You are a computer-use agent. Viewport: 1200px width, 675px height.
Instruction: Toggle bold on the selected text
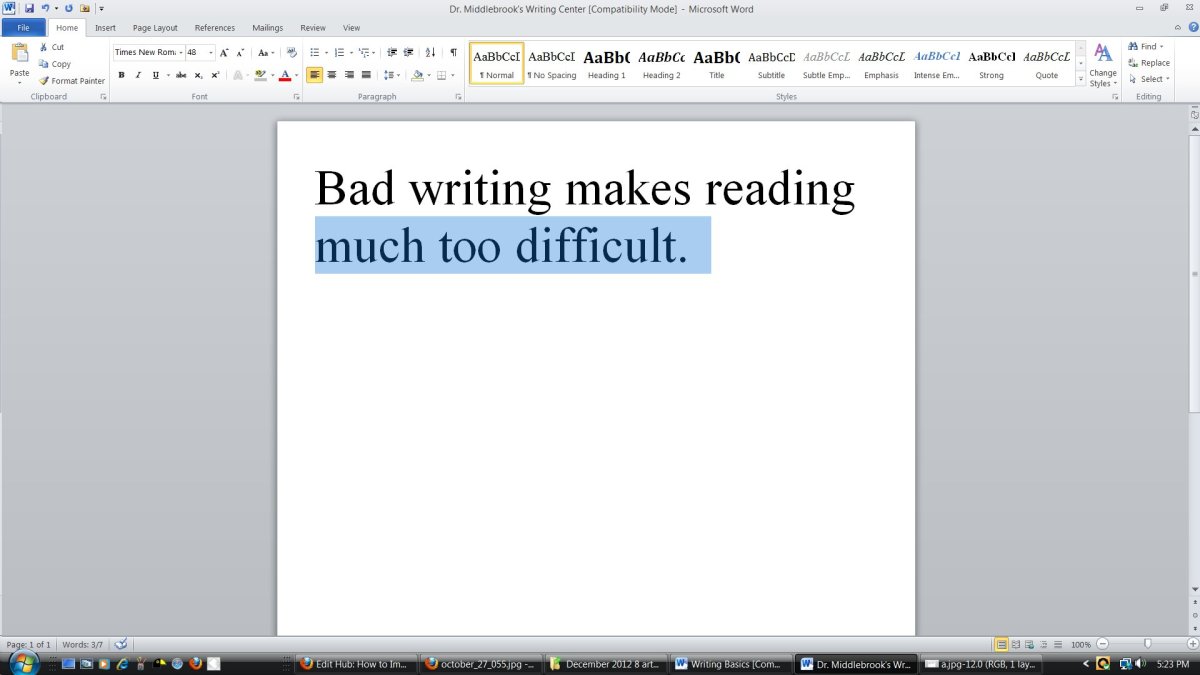tap(121, 74)
